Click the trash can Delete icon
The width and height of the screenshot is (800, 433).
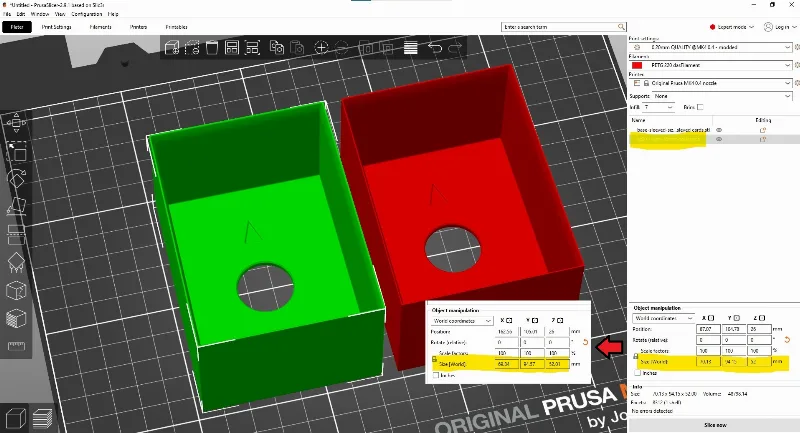[212, 48]
